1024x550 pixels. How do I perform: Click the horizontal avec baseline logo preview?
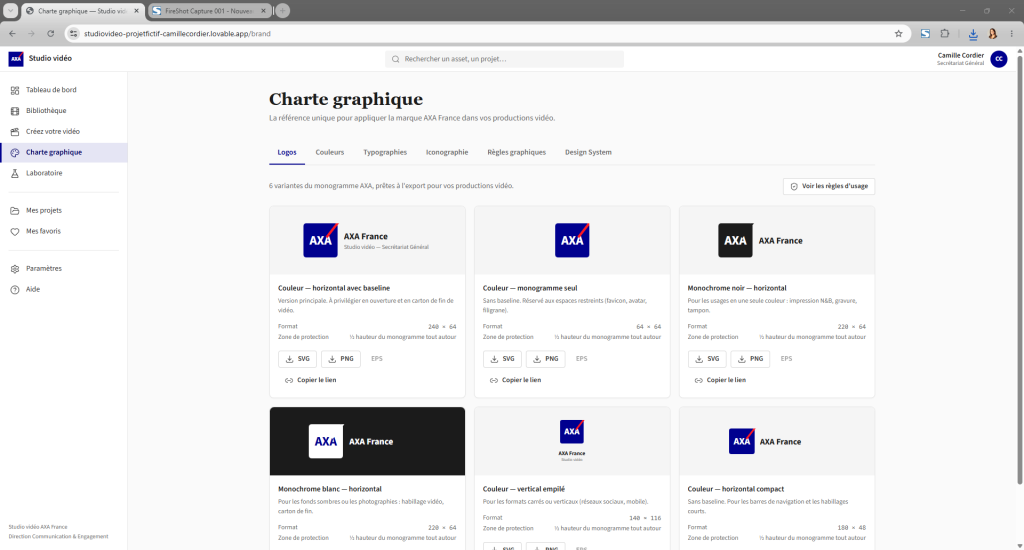[x=367, y=240]
